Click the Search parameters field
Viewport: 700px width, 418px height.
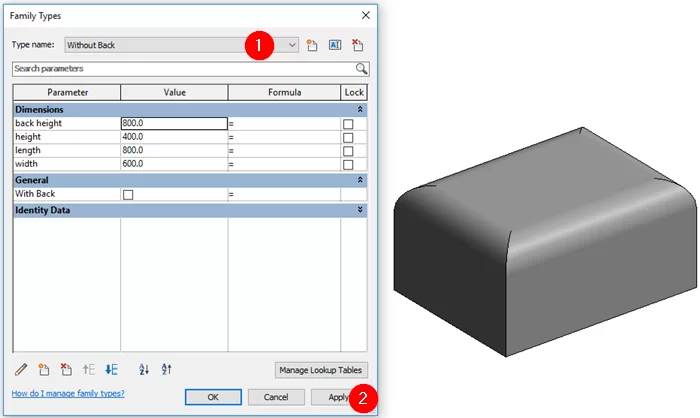pos(183,68)
